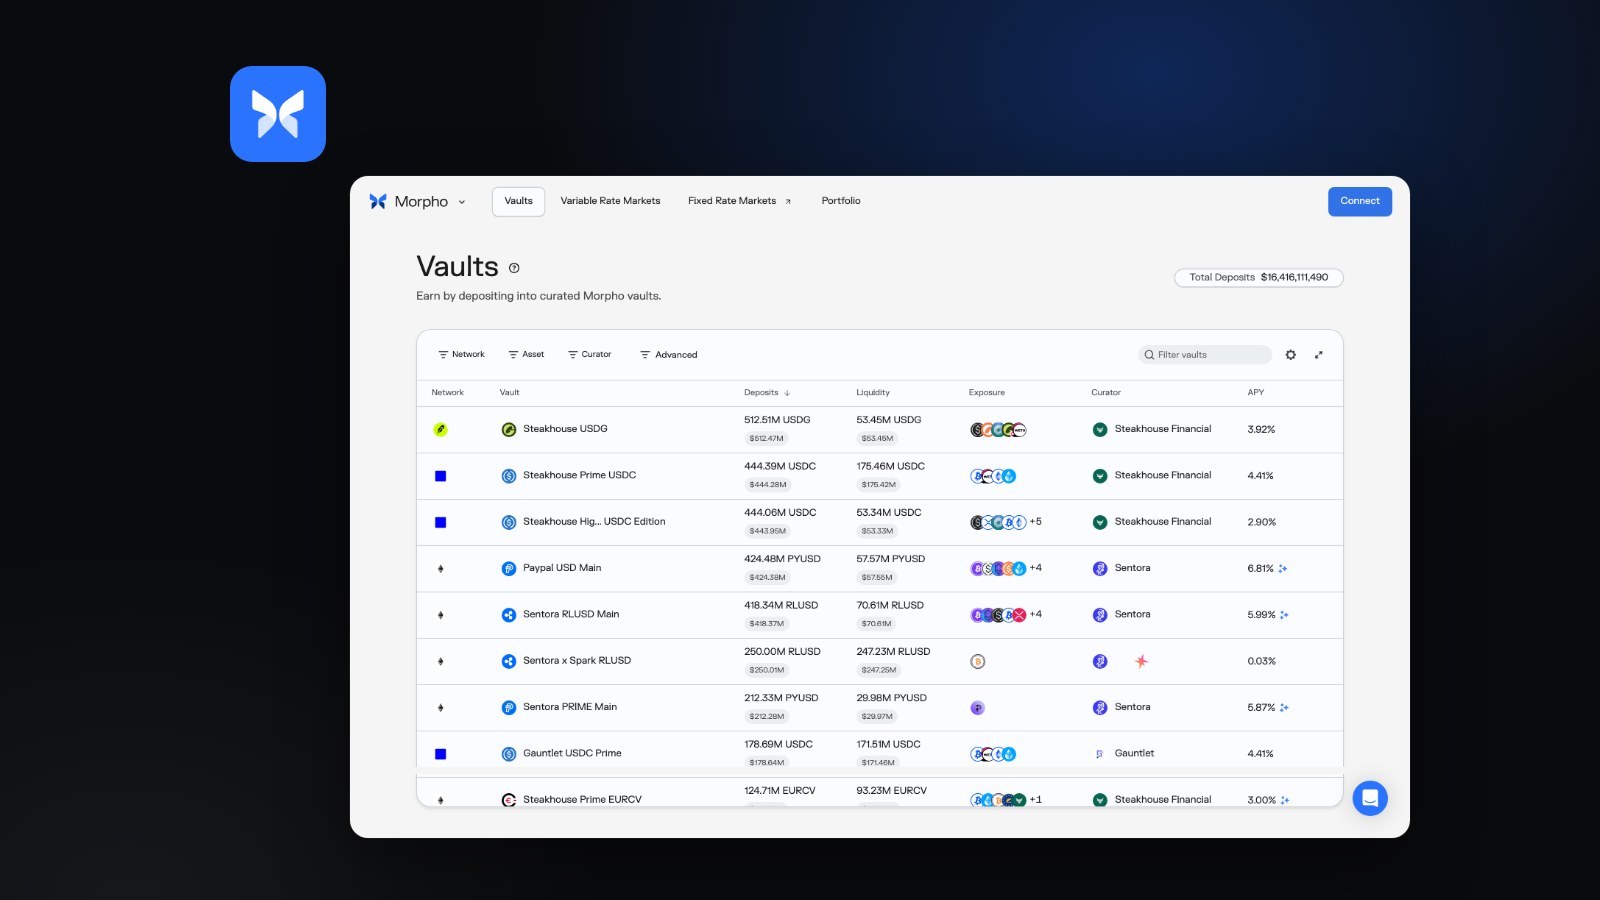Click exposure icons in Steakhouse Prime USDC row

tap(993, 476)
